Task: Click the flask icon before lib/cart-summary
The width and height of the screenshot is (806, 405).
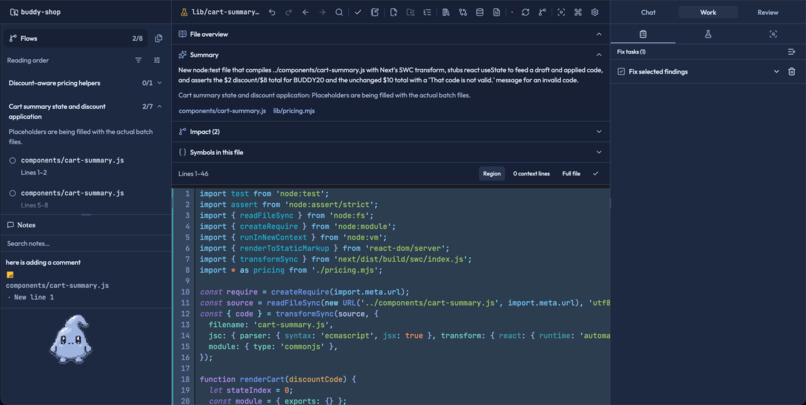Action: click(184, 12)
